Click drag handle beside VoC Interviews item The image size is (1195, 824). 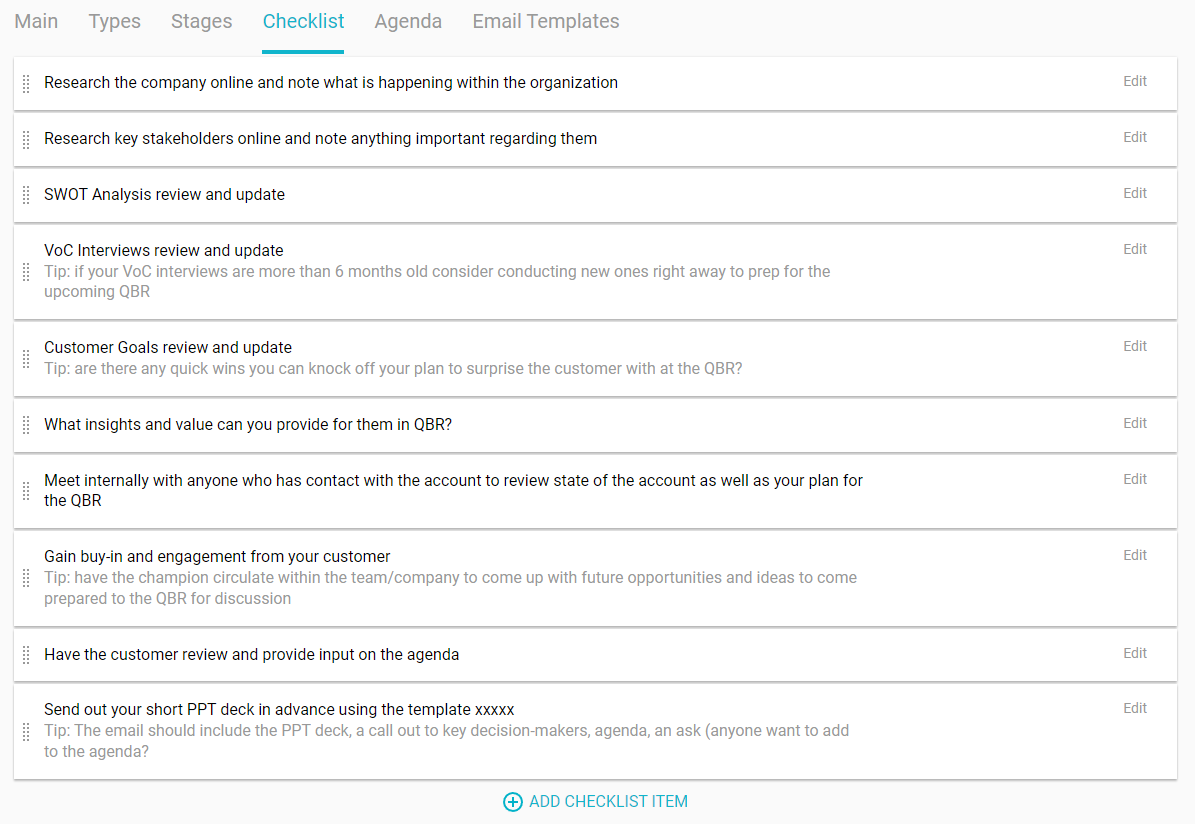(26, 272)
